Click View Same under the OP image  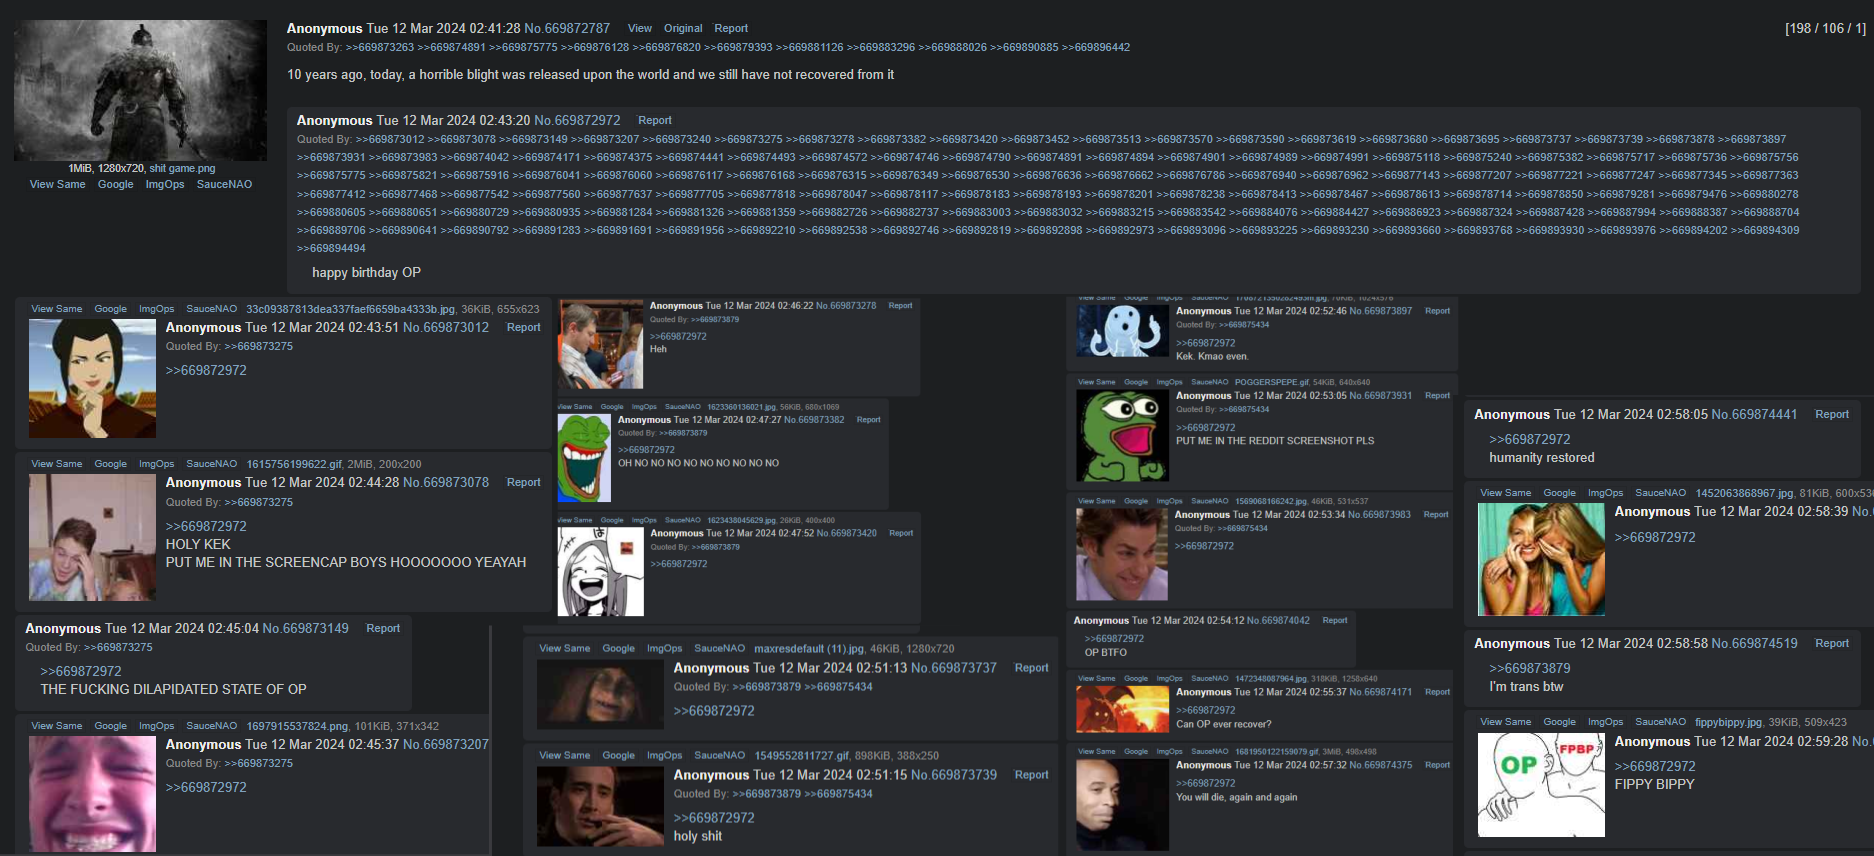click(x=58, y=184)
